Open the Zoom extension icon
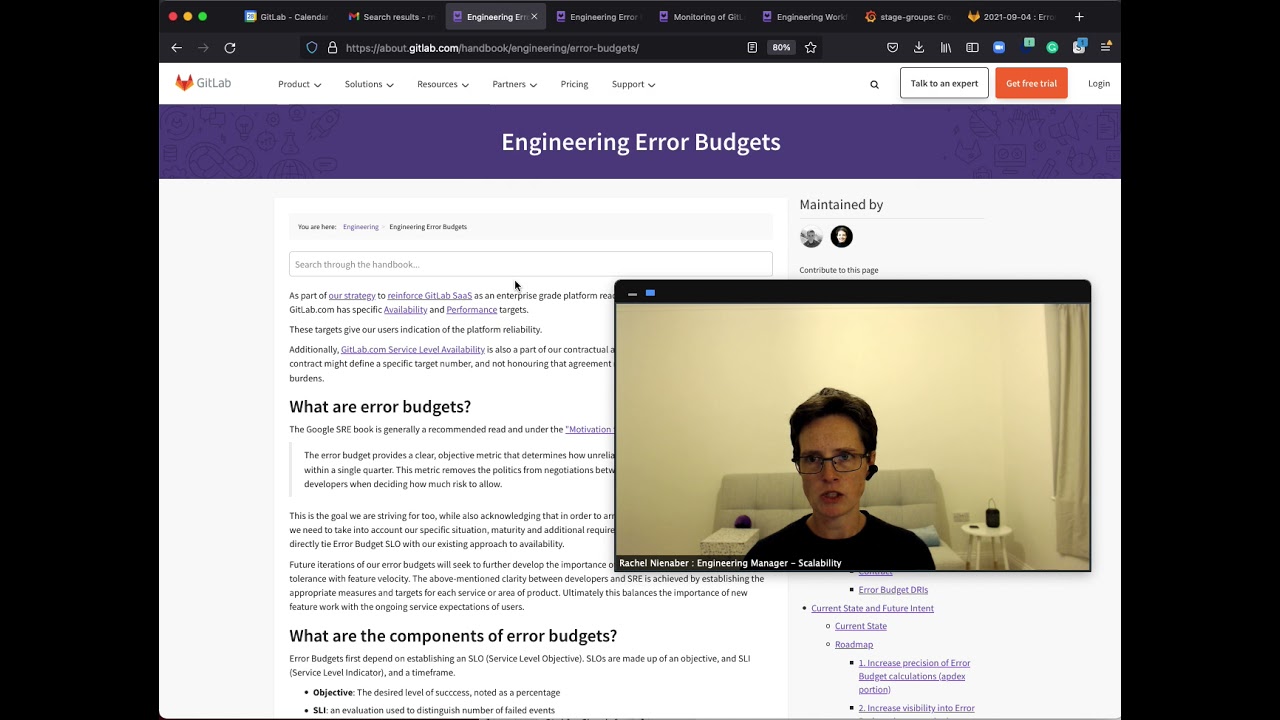The image size is (1280, 720). click(x=999, y=48)
